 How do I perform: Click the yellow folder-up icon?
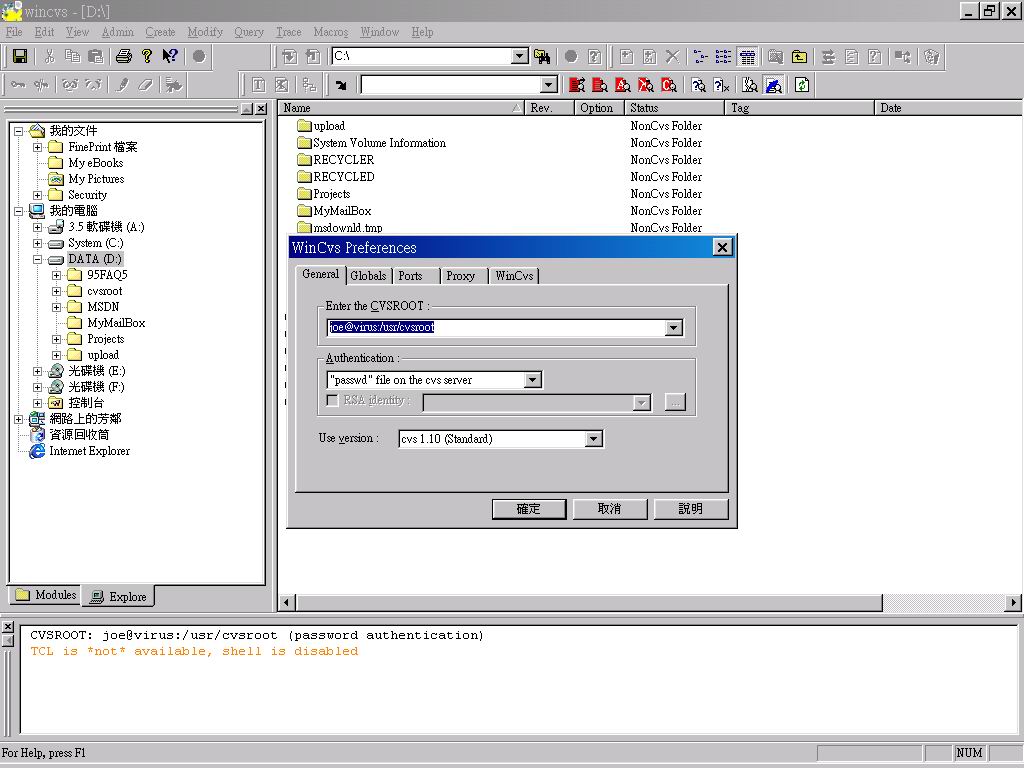click(799, 57)
